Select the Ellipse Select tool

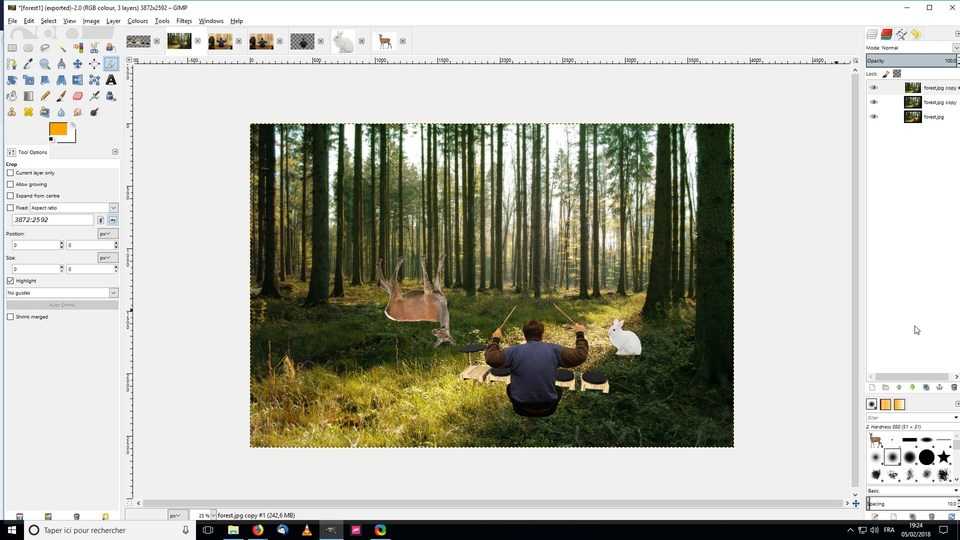28,48
